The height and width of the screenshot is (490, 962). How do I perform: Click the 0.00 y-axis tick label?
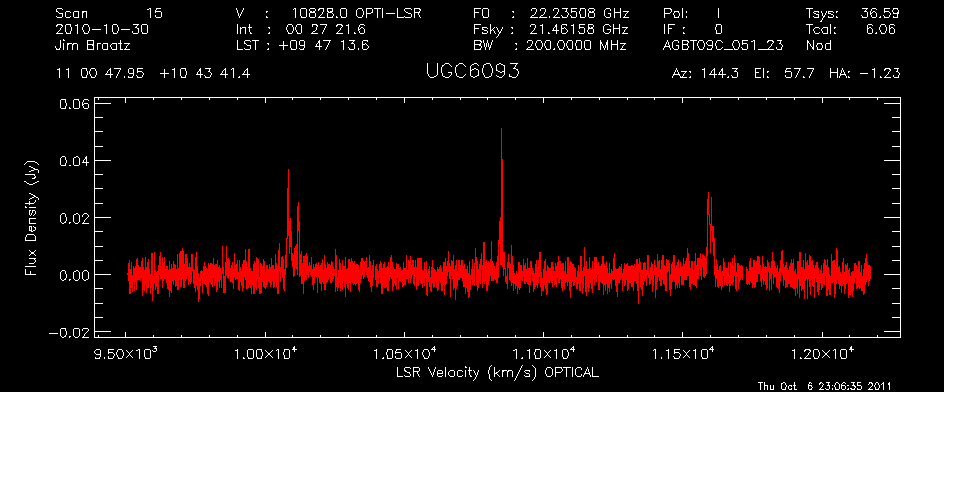74,275
